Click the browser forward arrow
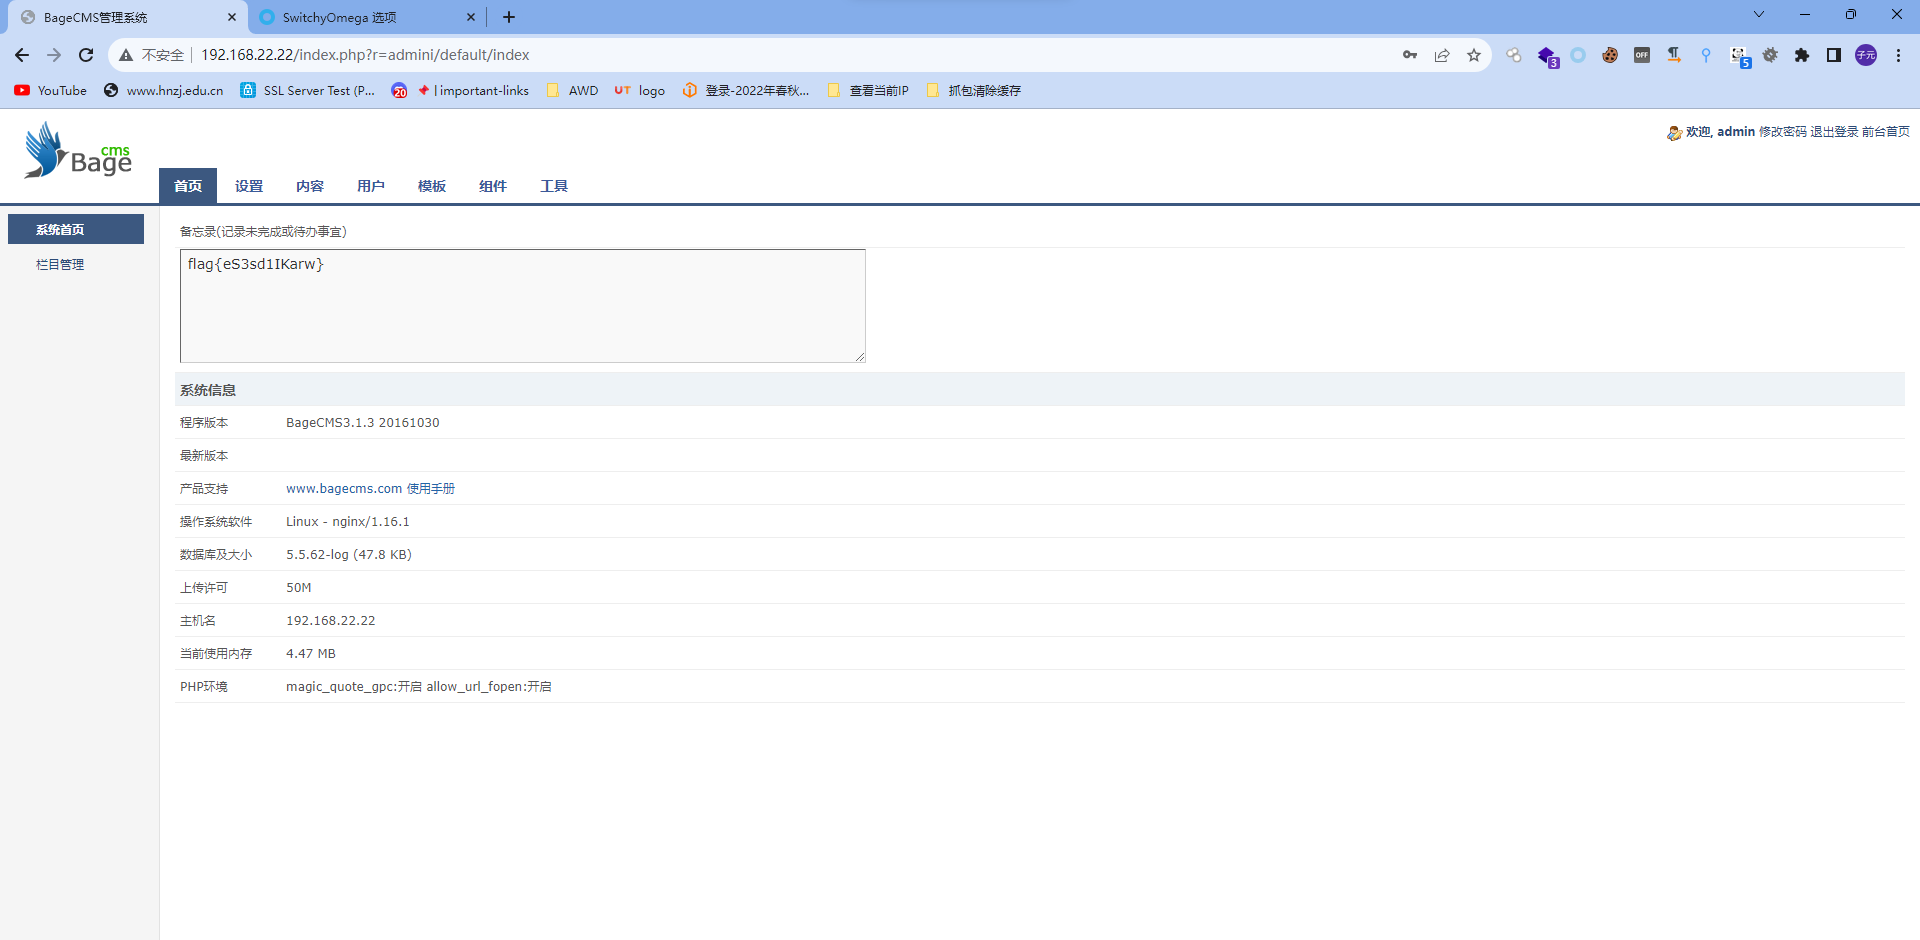Image resolution: width=1920 pixels, height=940 pixels. [x=54, y=55]
